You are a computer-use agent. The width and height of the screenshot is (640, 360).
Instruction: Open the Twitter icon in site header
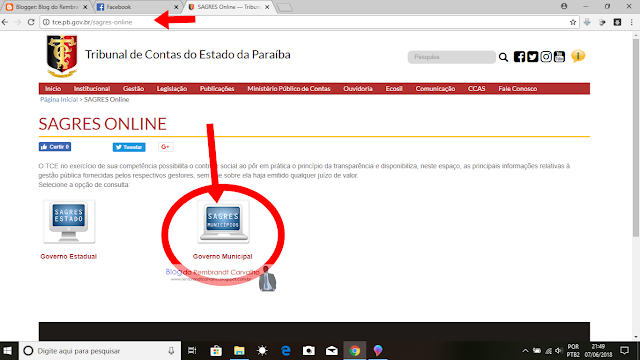point(533,57)
